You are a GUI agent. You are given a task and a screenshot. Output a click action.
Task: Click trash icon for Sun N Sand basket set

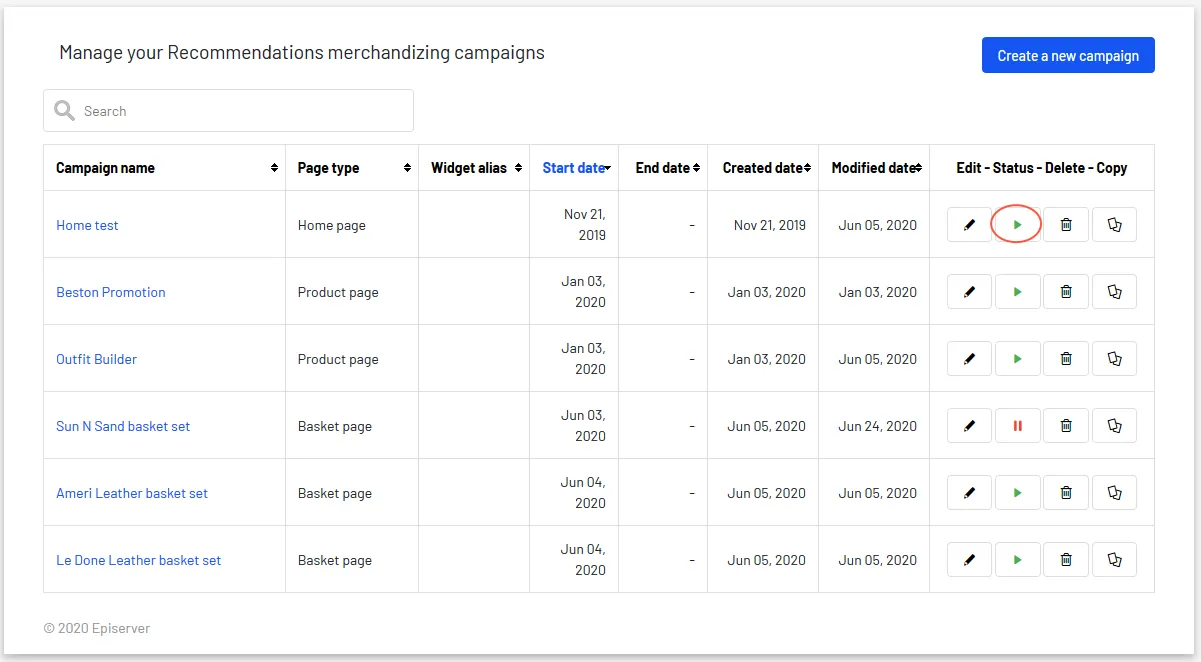coord(1066,426)
